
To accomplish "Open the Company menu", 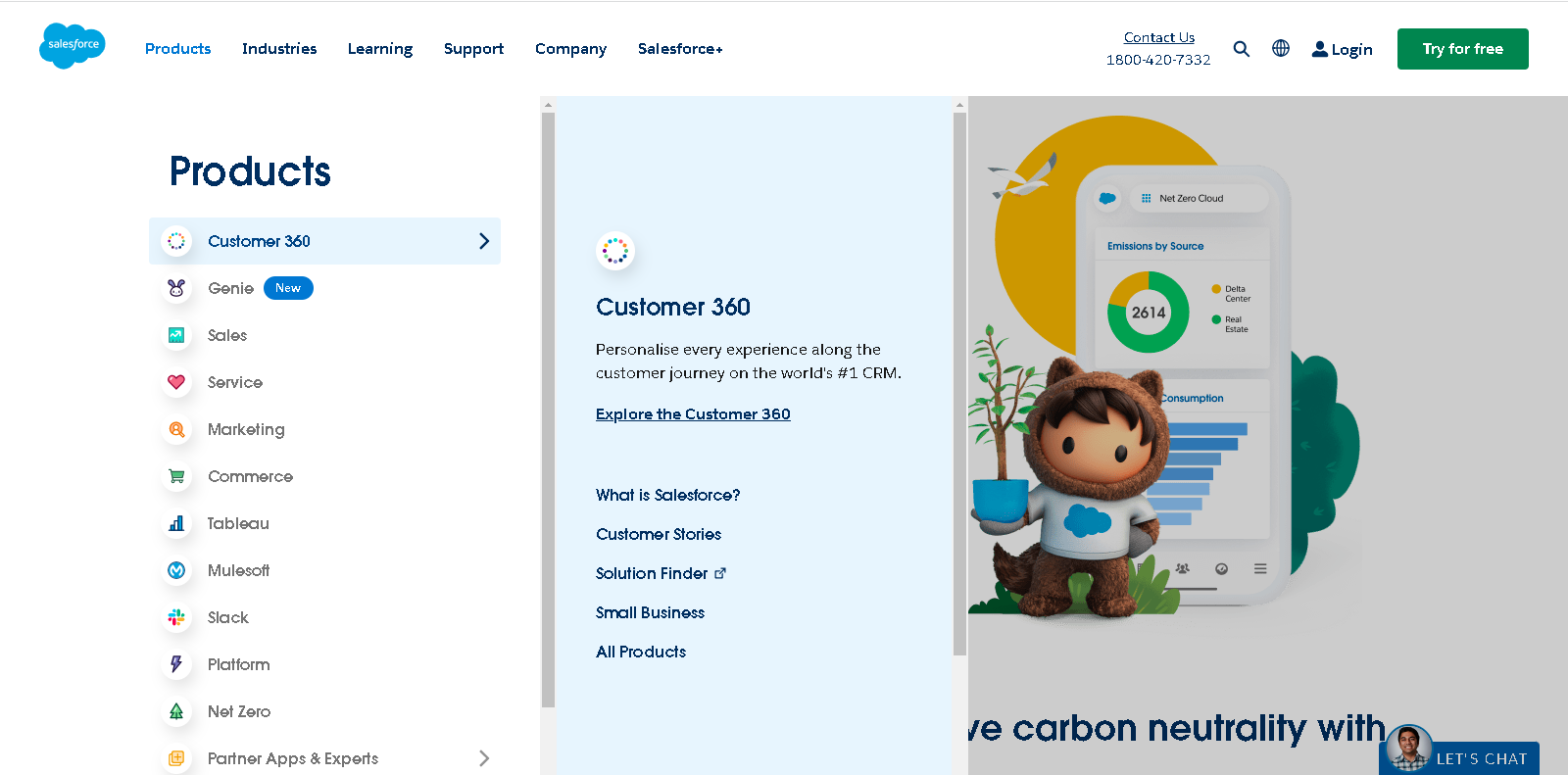I will click(x=571, y=48).
